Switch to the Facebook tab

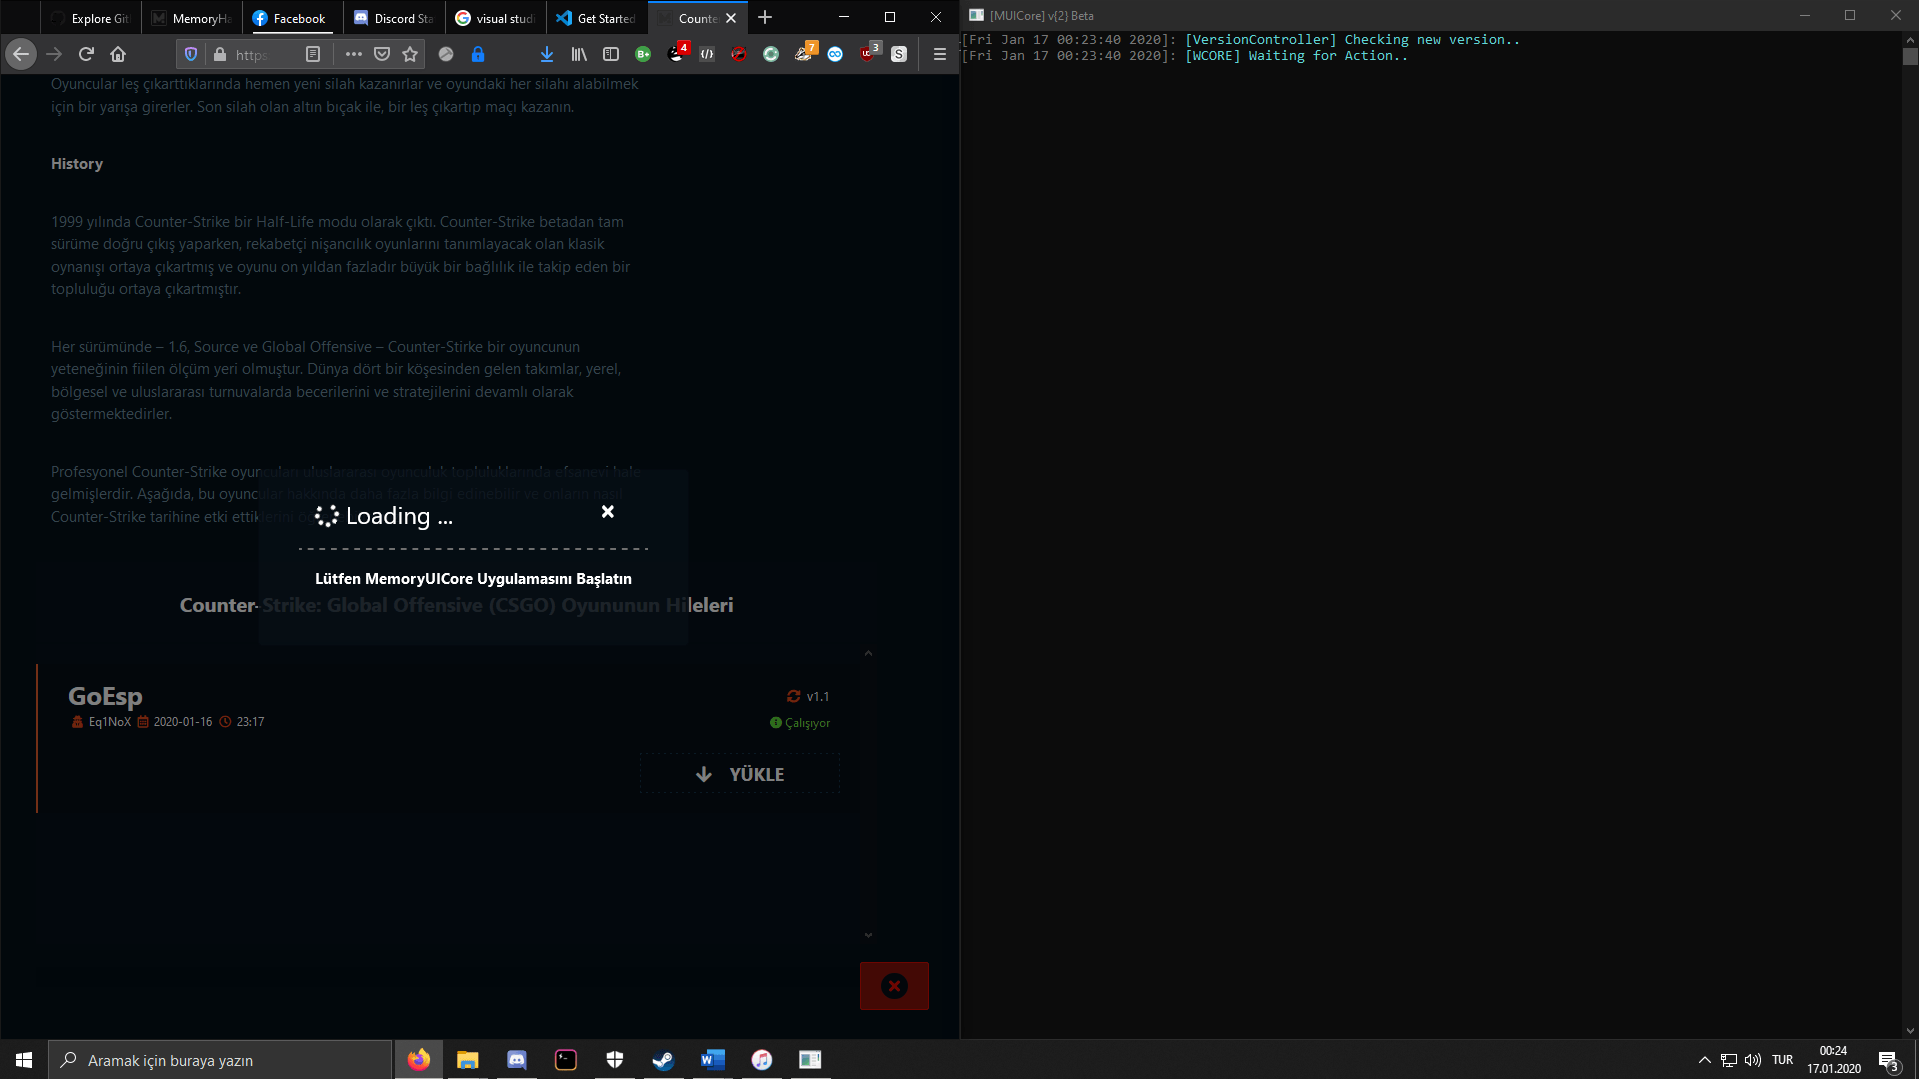coord(292,18)
